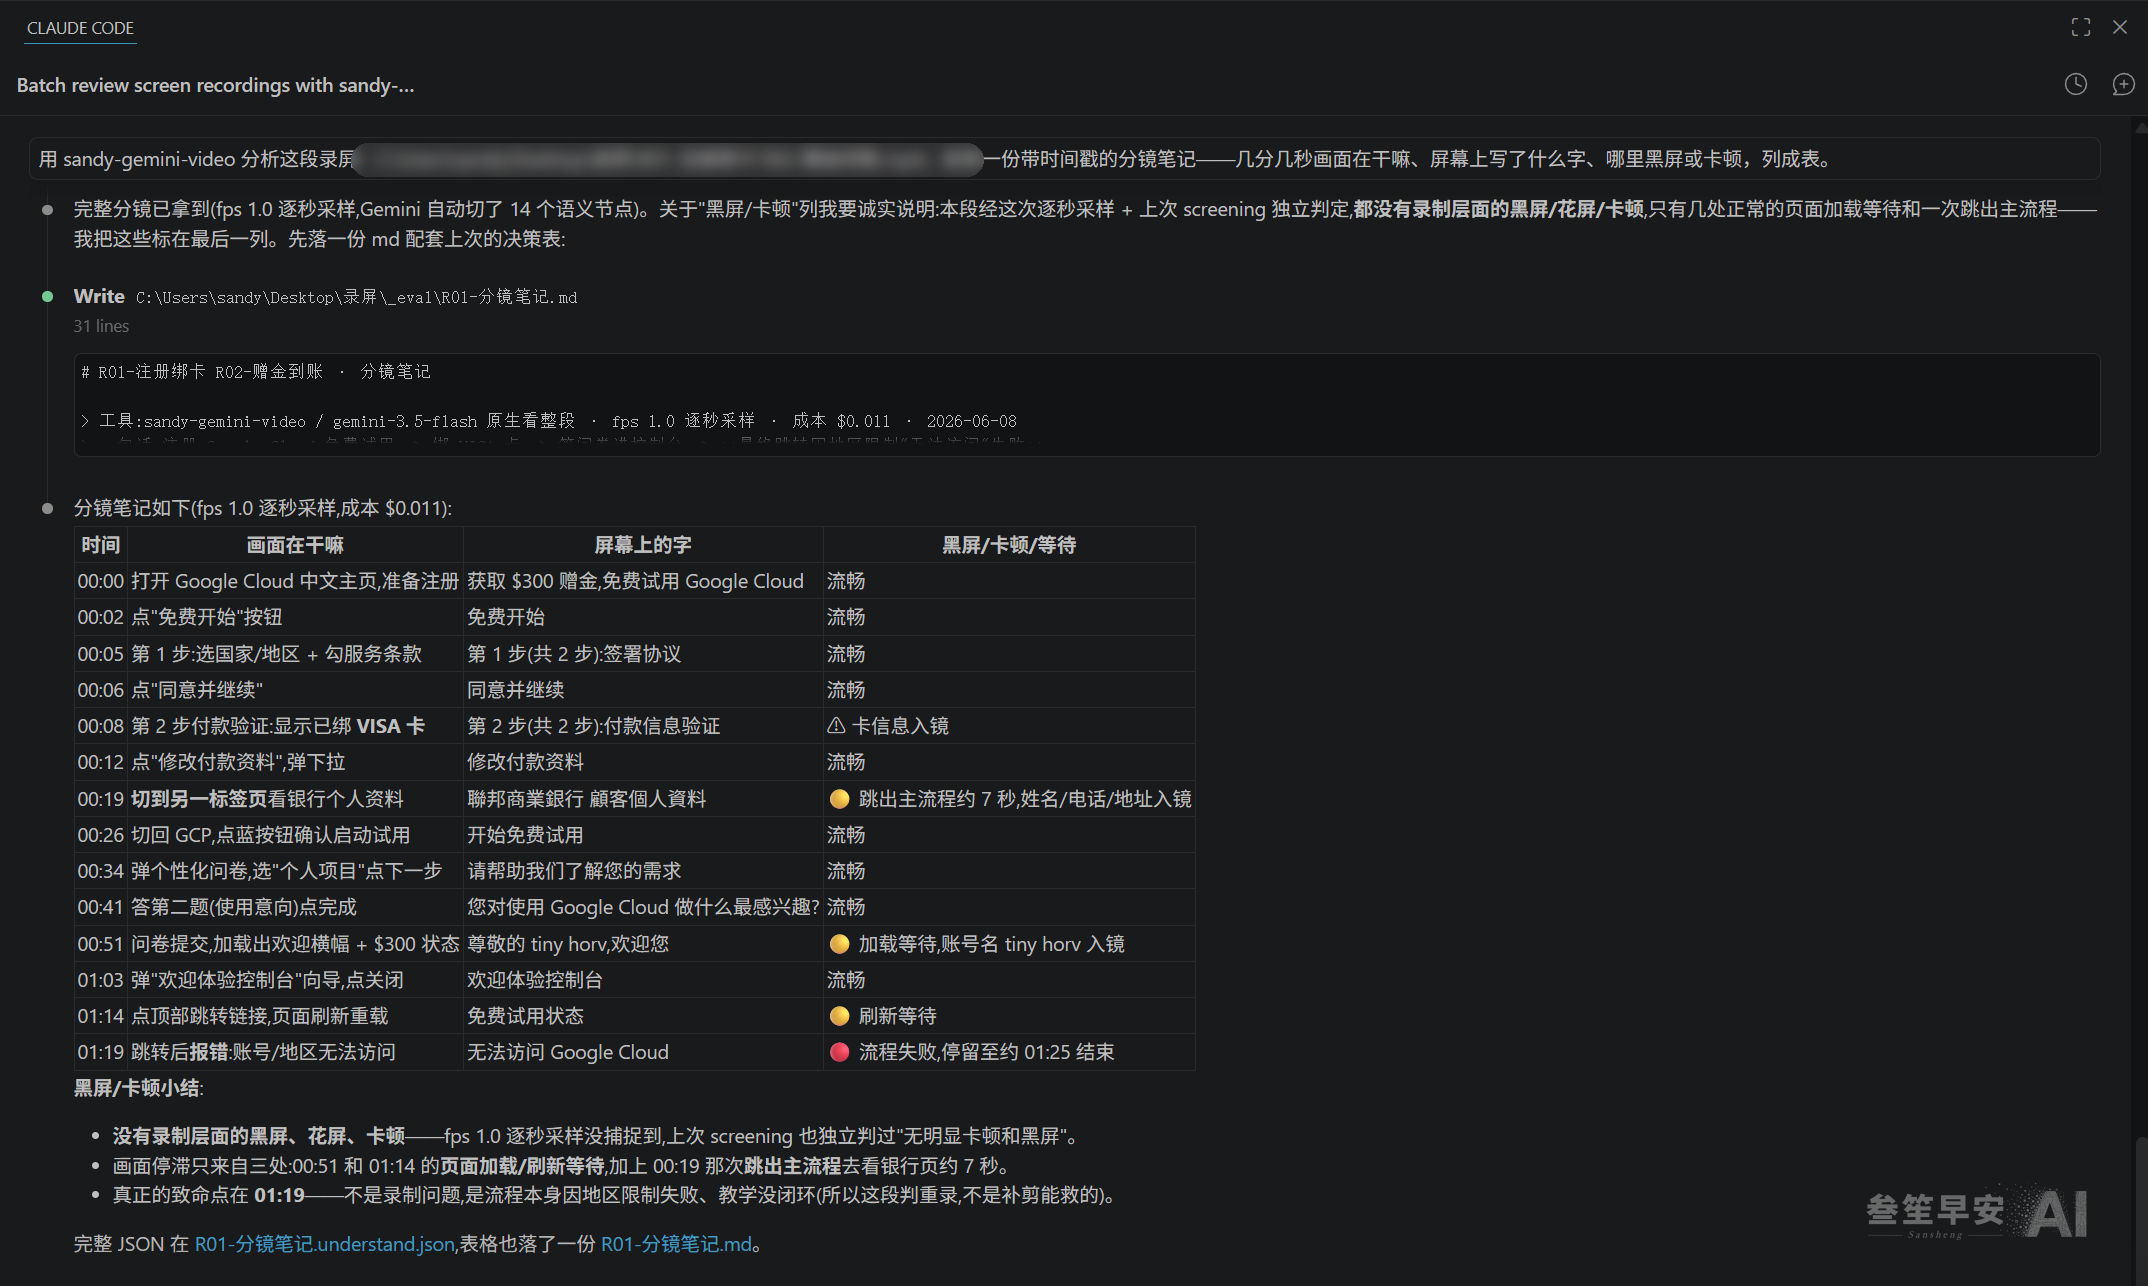Click the '时间' table header
Viewport: 2148px width, 1286px height.
pos(101,545)
